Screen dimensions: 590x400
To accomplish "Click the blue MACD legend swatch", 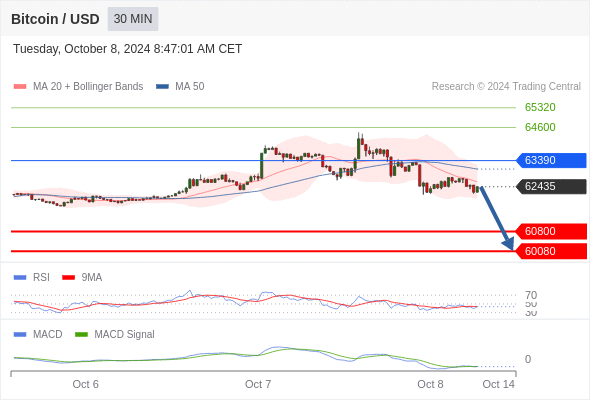I will [20, 335].
